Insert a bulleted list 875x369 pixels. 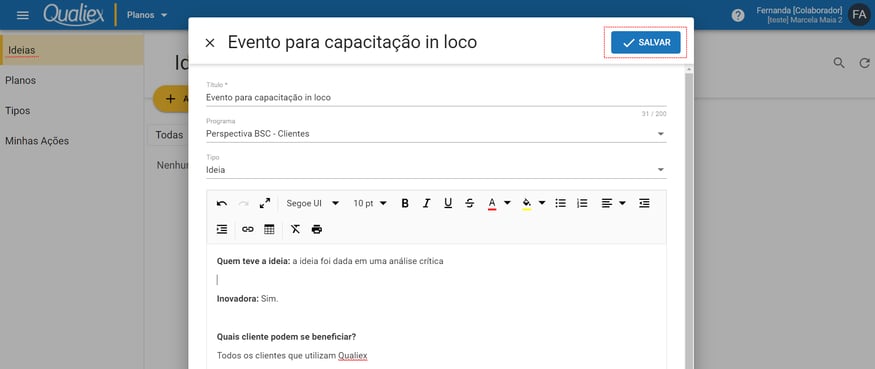point(561,203)
